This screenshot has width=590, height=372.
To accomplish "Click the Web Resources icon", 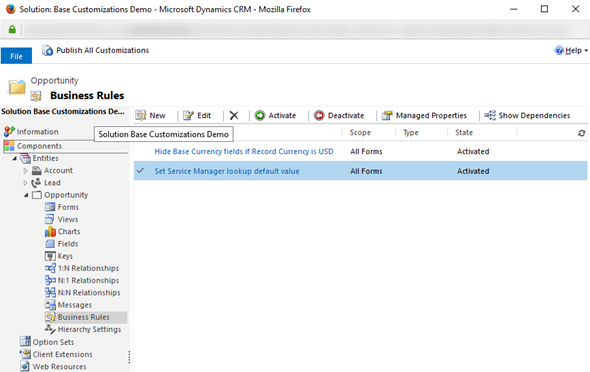I will tap(25, 366).
